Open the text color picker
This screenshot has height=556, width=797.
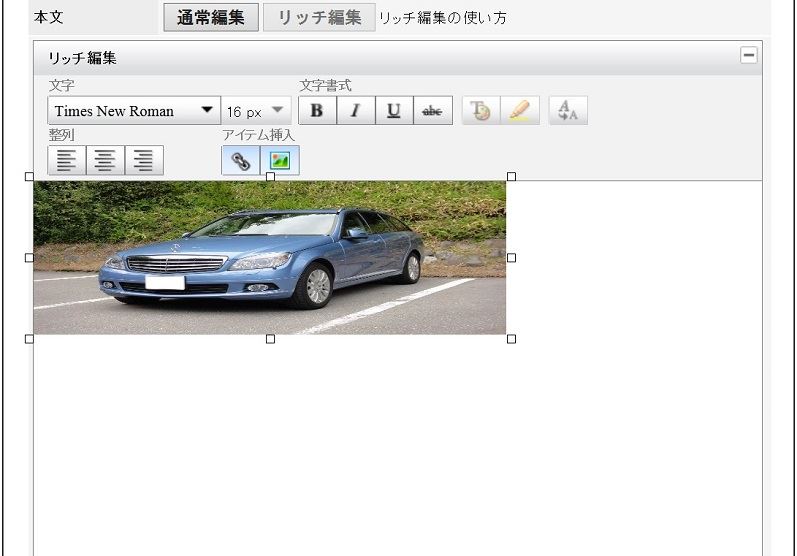pos(481,110)
